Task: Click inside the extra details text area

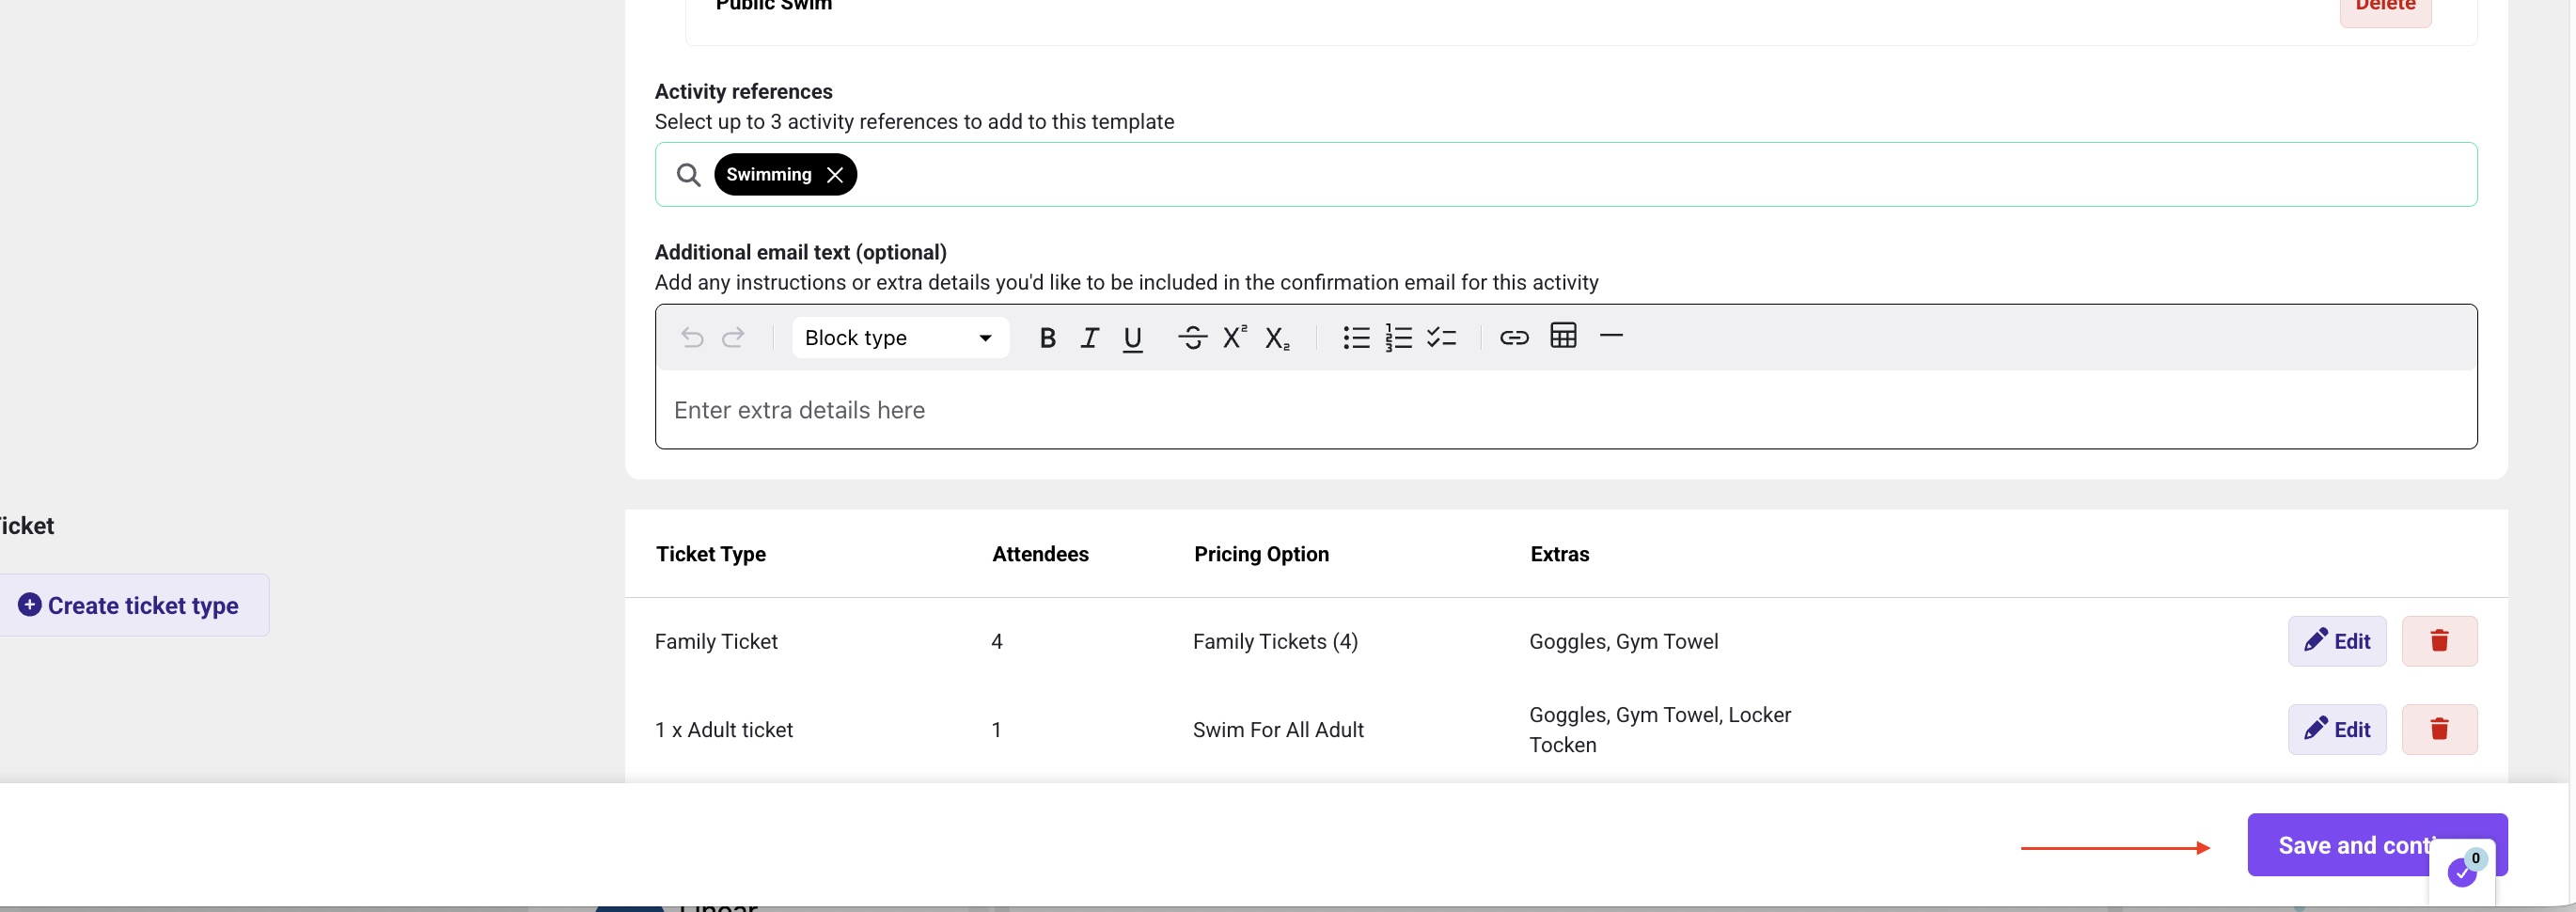Action: click(1566, 410)
